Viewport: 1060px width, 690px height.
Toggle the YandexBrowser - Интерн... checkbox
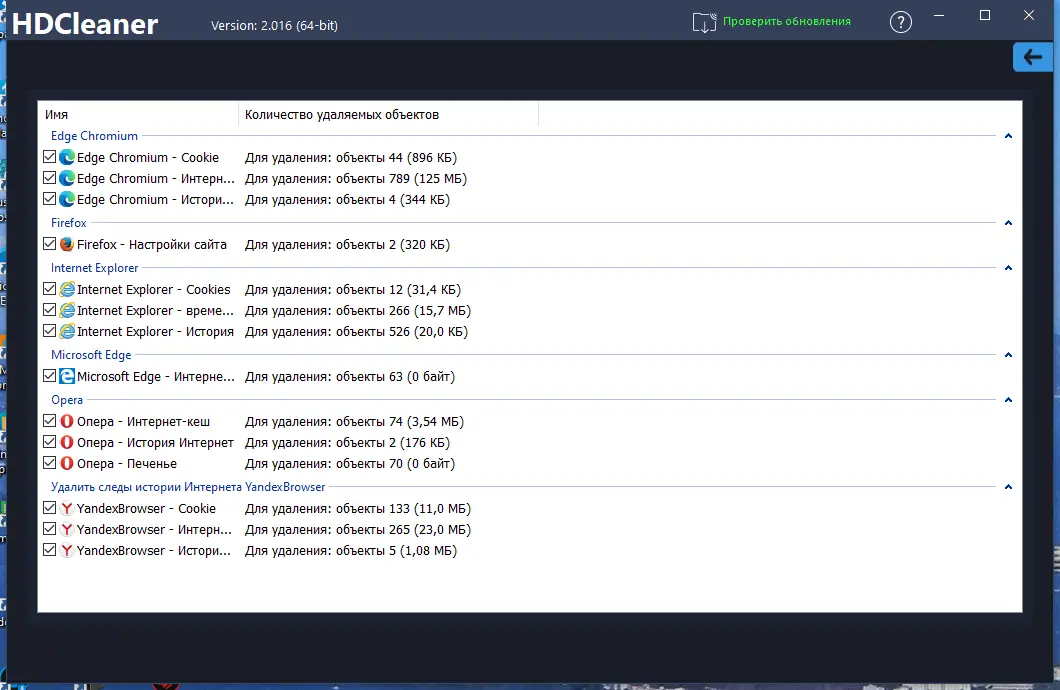(49, 528)
